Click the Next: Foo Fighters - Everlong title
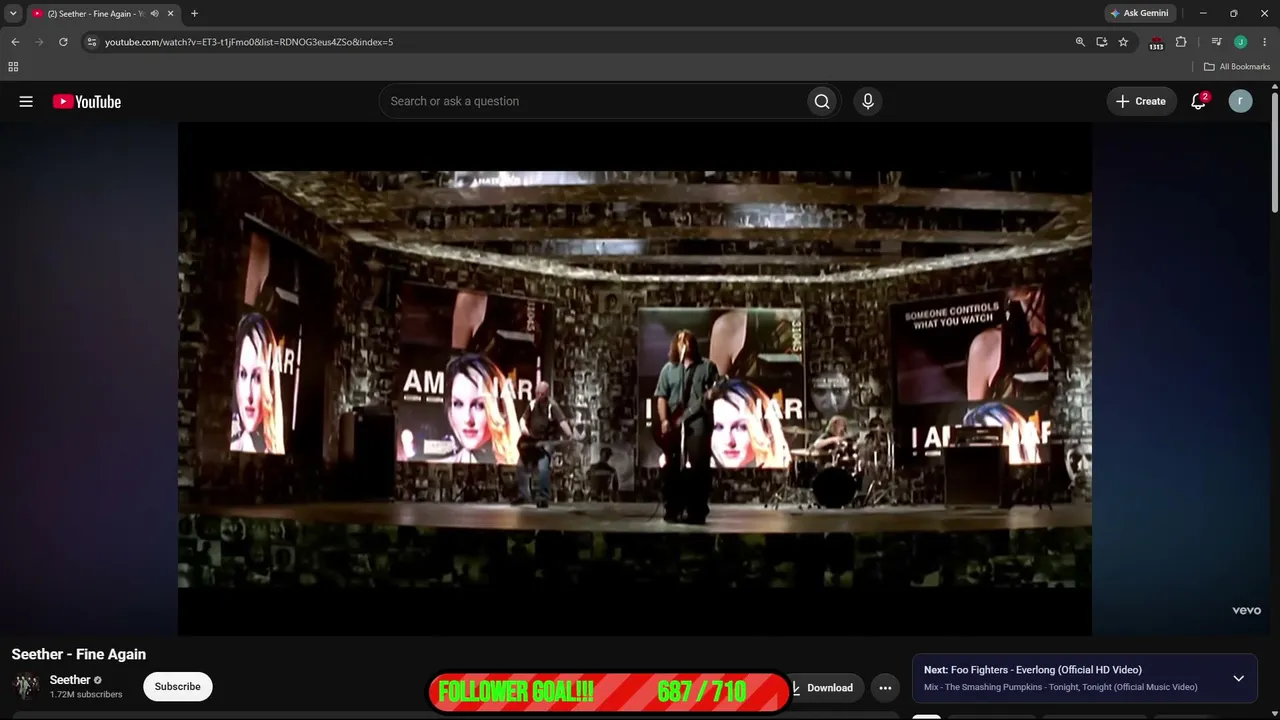The height and width of the screenshot is (720, 1280). (1033, 670)
